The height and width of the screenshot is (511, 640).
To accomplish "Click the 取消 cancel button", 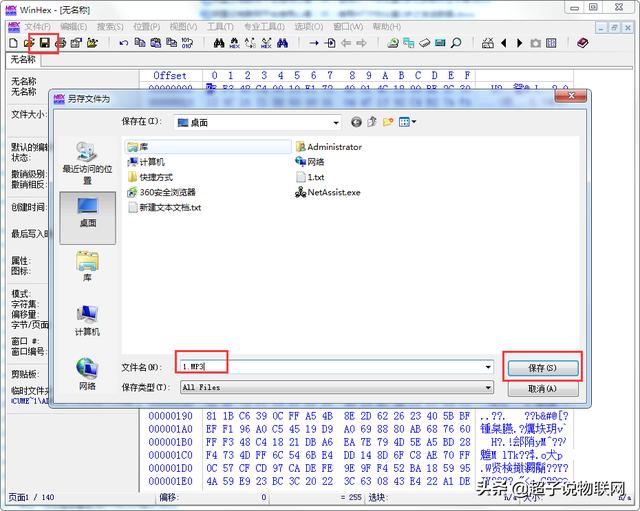I will [542, 389].
